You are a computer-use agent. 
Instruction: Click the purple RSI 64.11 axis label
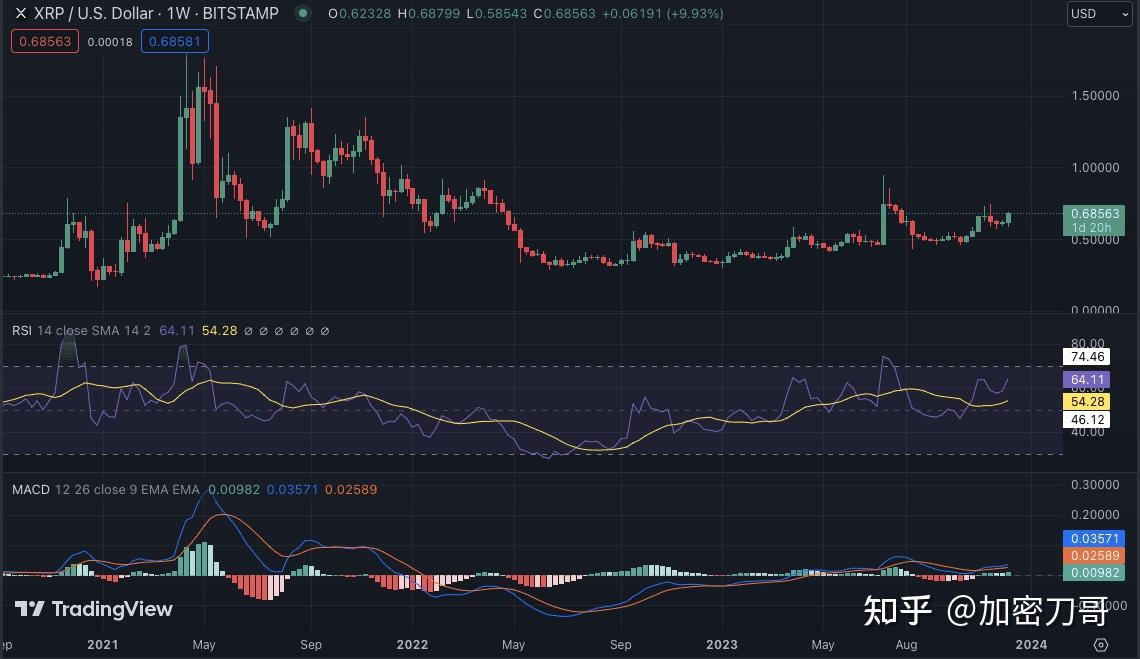pos(1087,380)
